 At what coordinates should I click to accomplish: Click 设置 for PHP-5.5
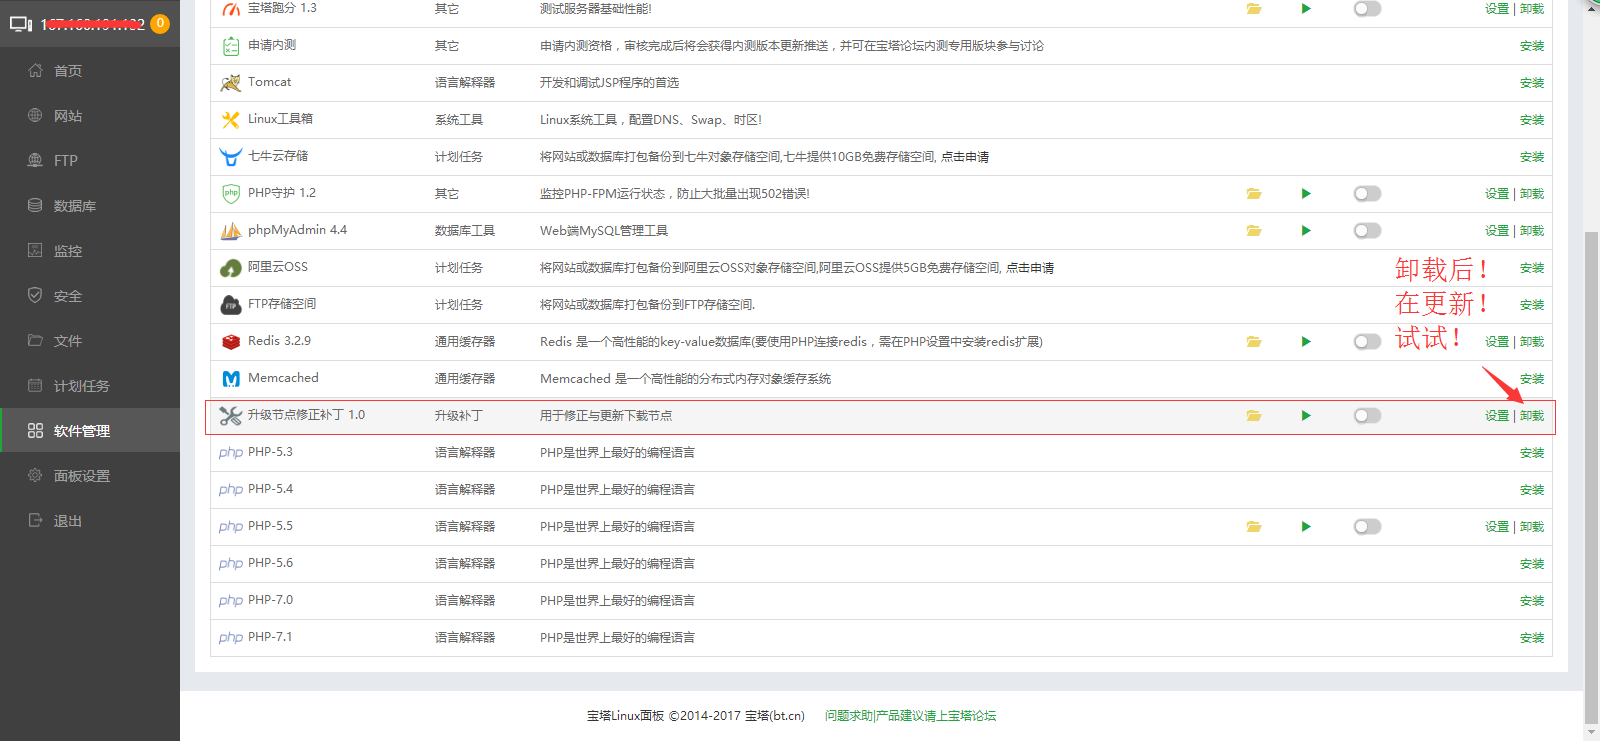(1497, 527)
